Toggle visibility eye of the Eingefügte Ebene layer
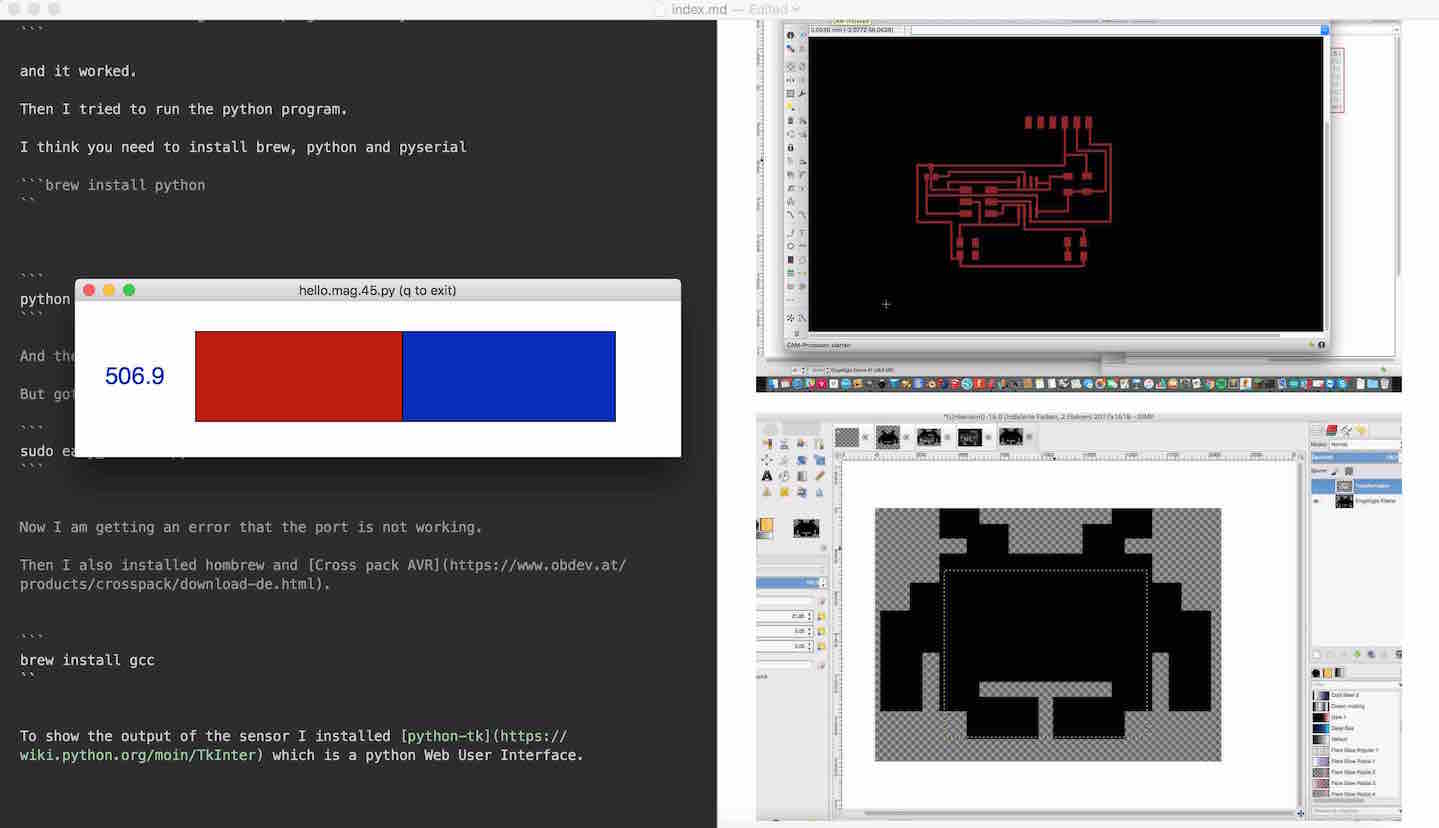The image size is (1439, 828). click(1318, 501)
